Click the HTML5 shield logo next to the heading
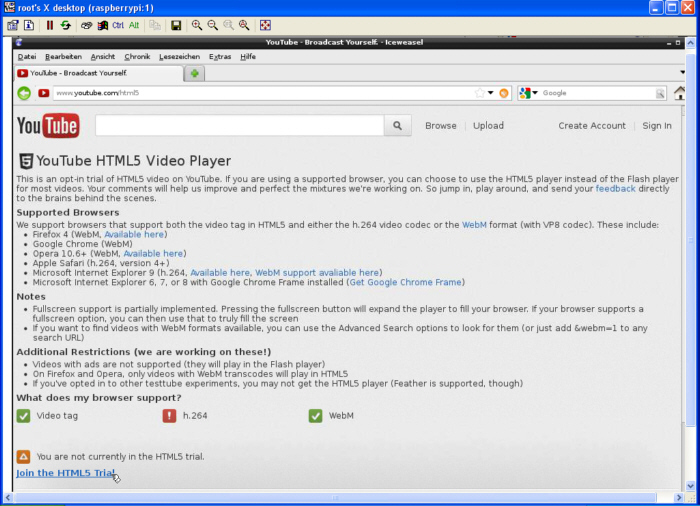Screen dimensions: 700x506 pos(25,161)
